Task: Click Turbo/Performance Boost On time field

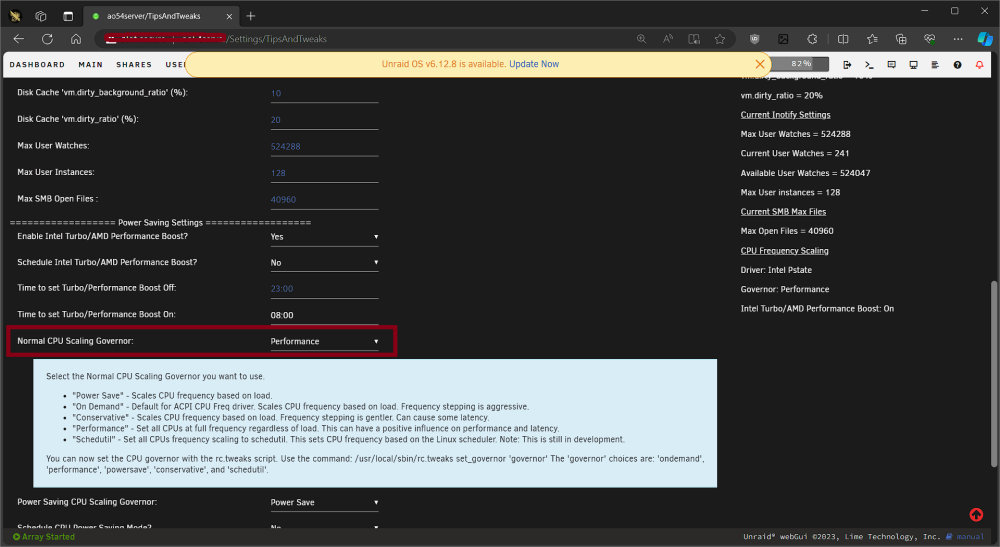Action: [324, 315]
